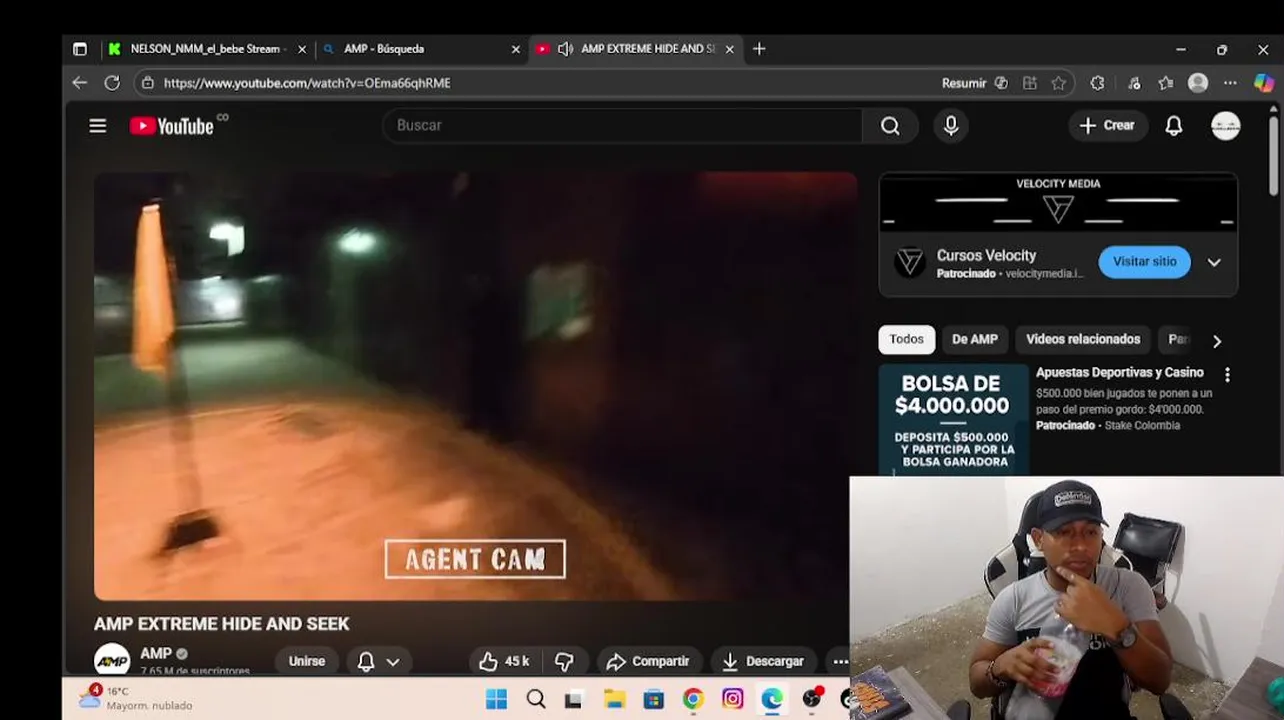Expand the Cursos Velocity ad chevron

point(1214,262)
